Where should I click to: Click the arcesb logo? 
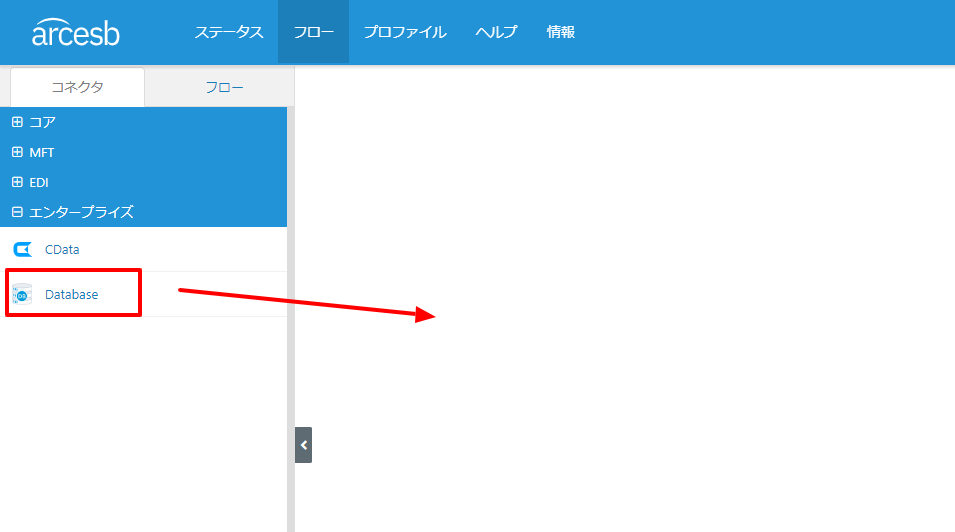tap(76, 32)
